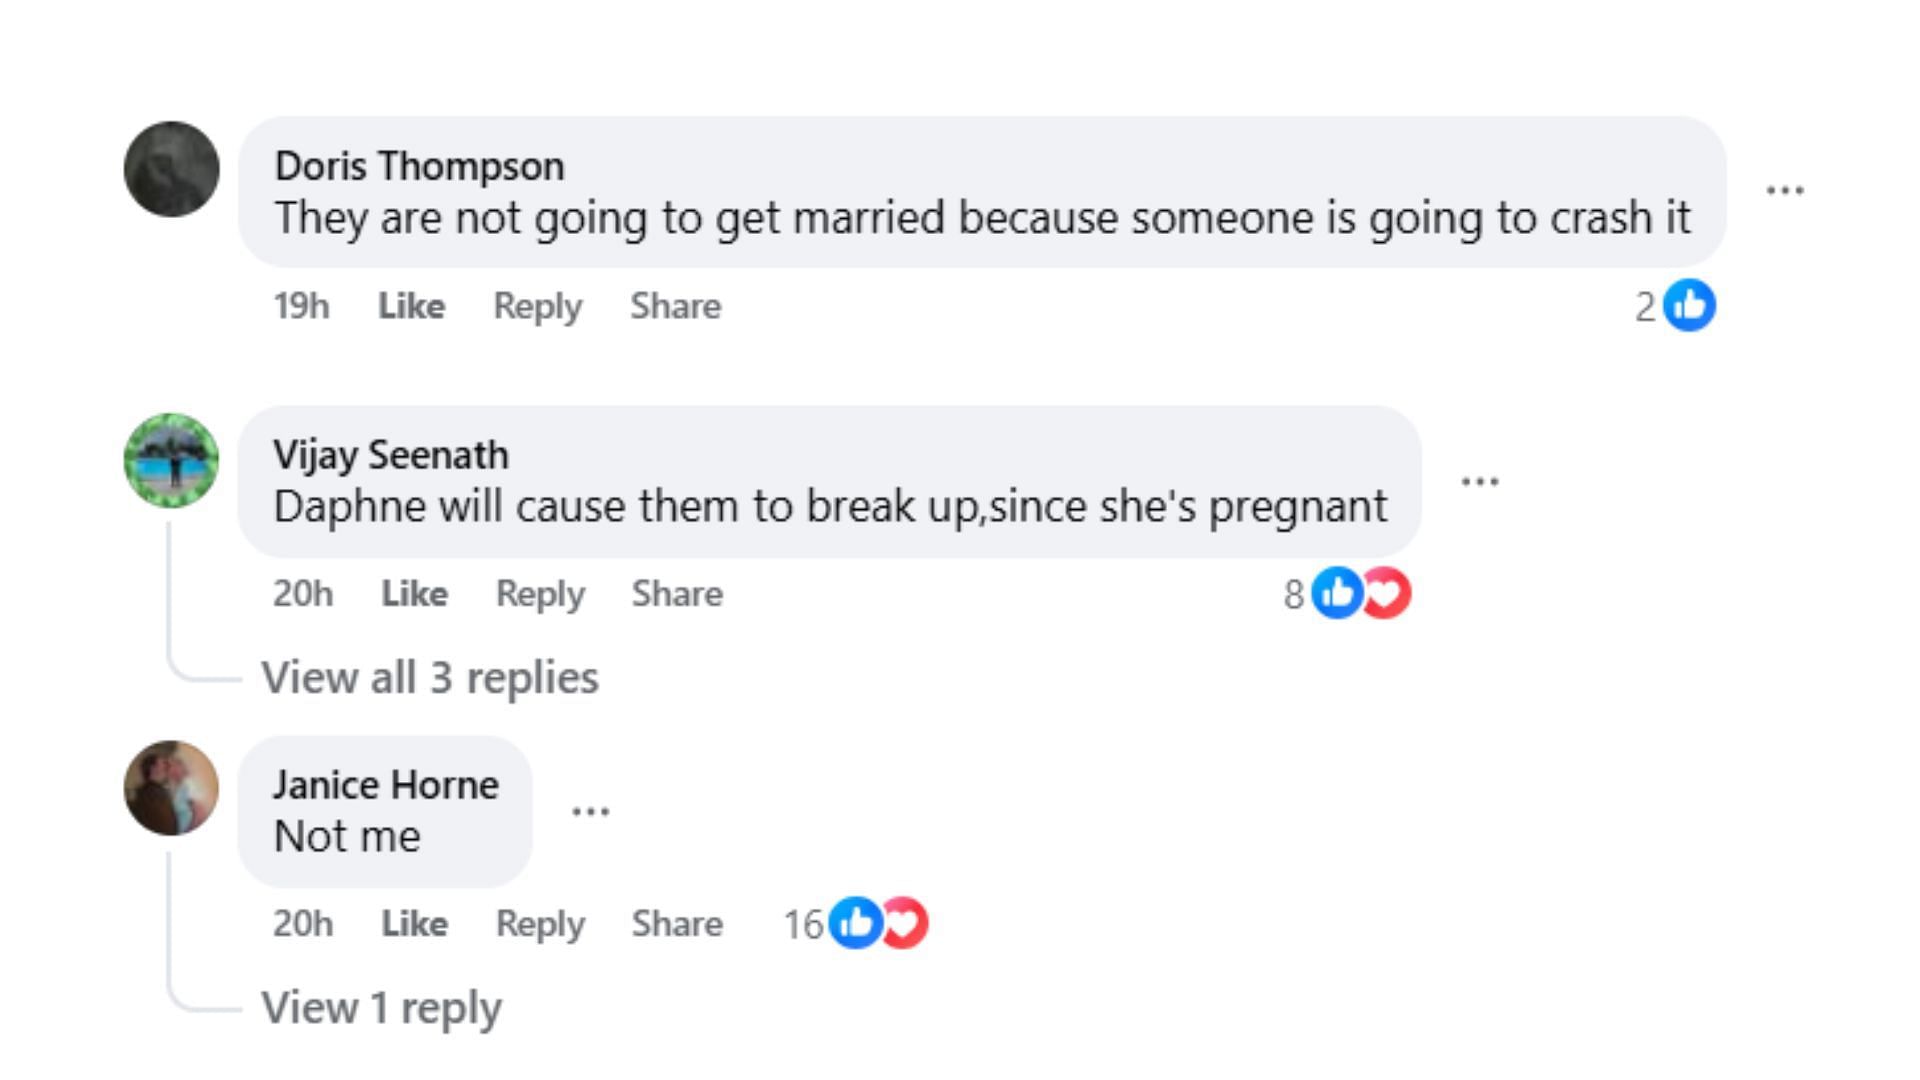Open Vijay Seenath's profile name link
1920x1080 pixels.
click(391, 455)
